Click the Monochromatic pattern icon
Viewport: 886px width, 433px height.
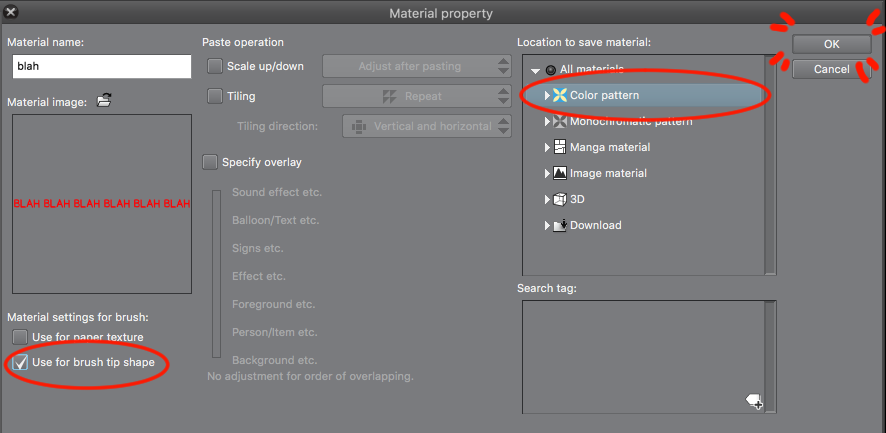point(559,122)
